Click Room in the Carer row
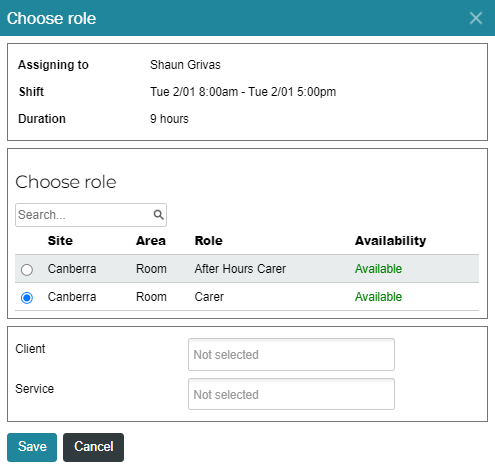 (x=151, y=297)
